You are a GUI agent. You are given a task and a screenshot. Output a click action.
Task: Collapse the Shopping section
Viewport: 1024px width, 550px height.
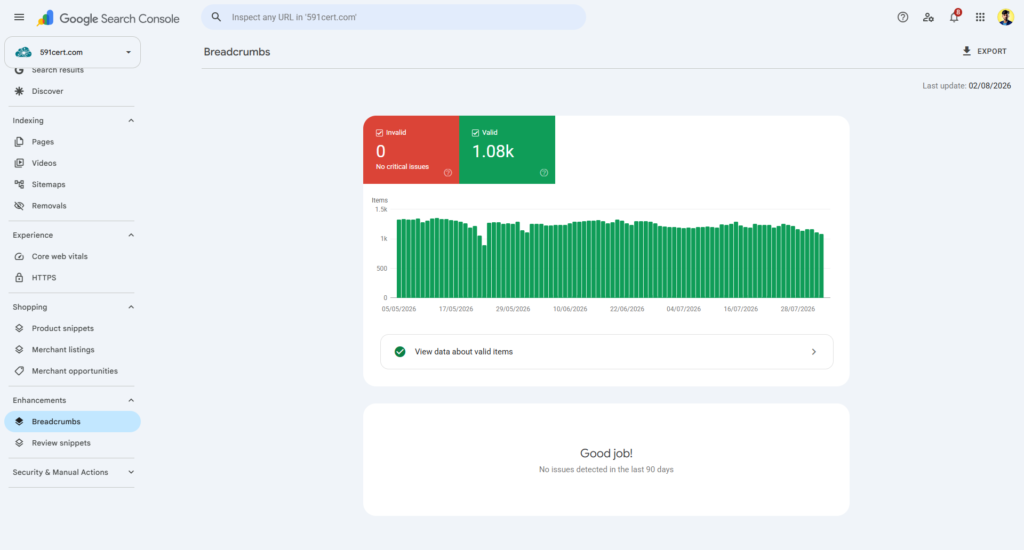tap(131, 307)
